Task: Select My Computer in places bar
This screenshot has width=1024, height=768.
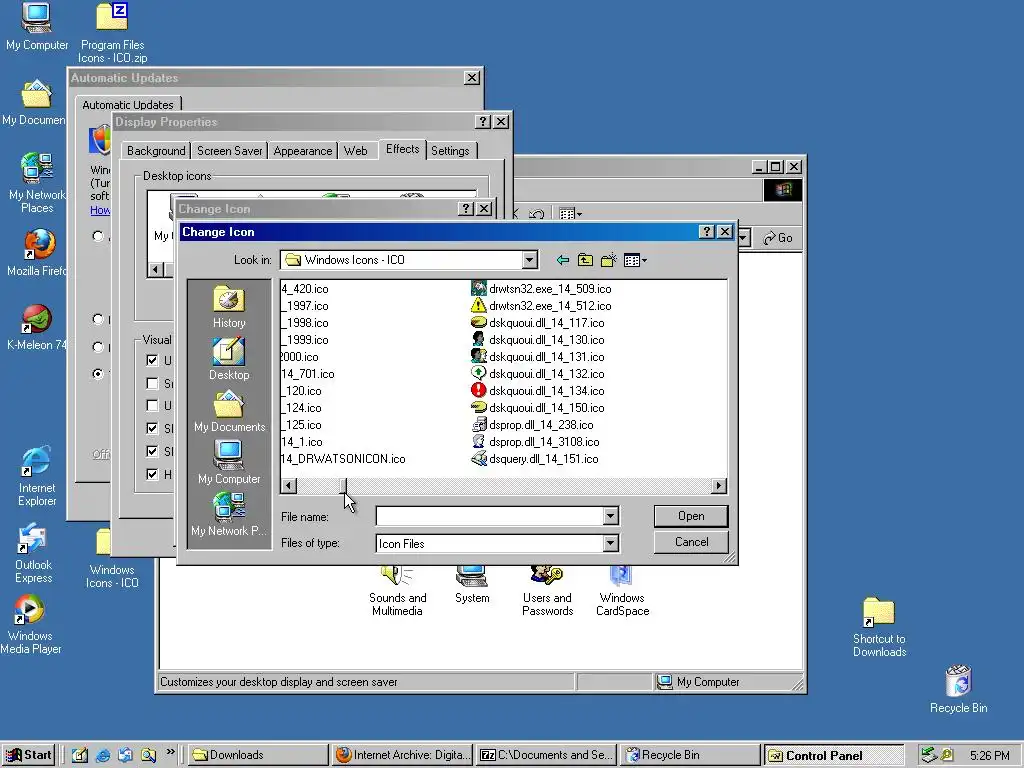Action: pyautogui.click(x=229, y=462)
